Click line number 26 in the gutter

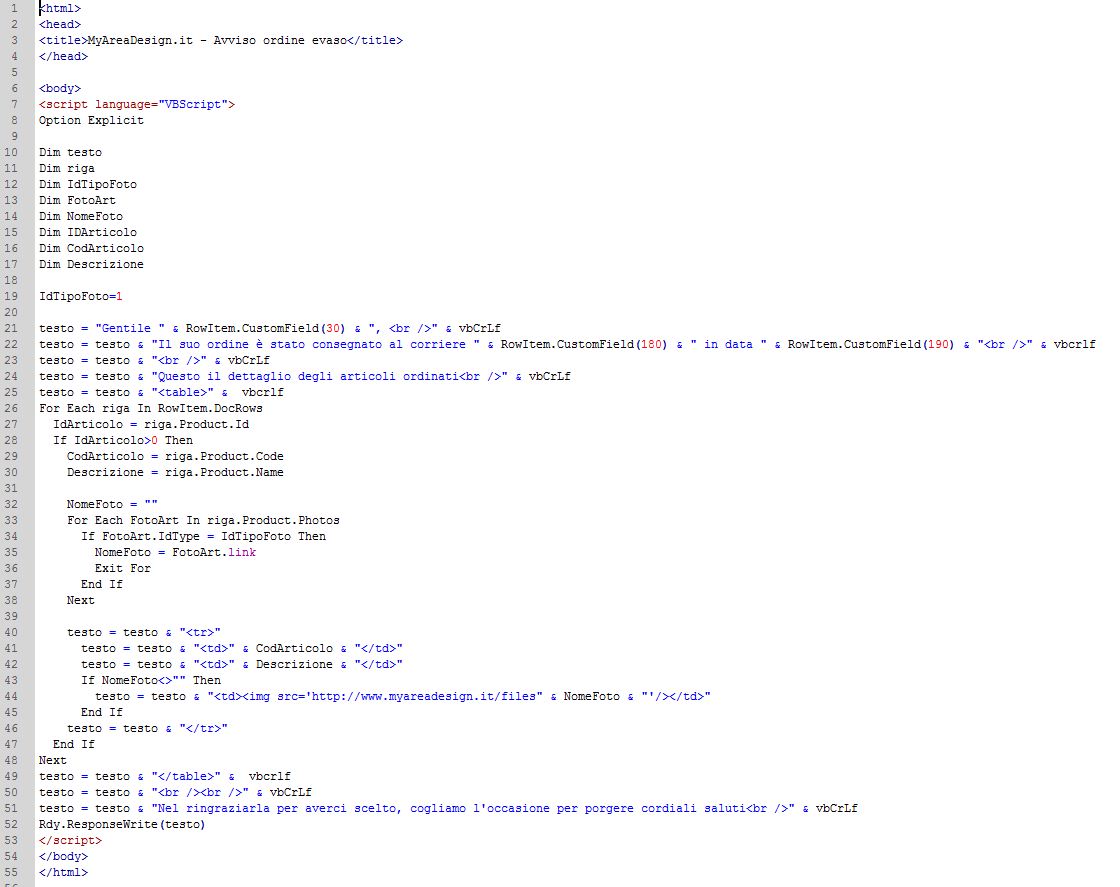point(11,409)
